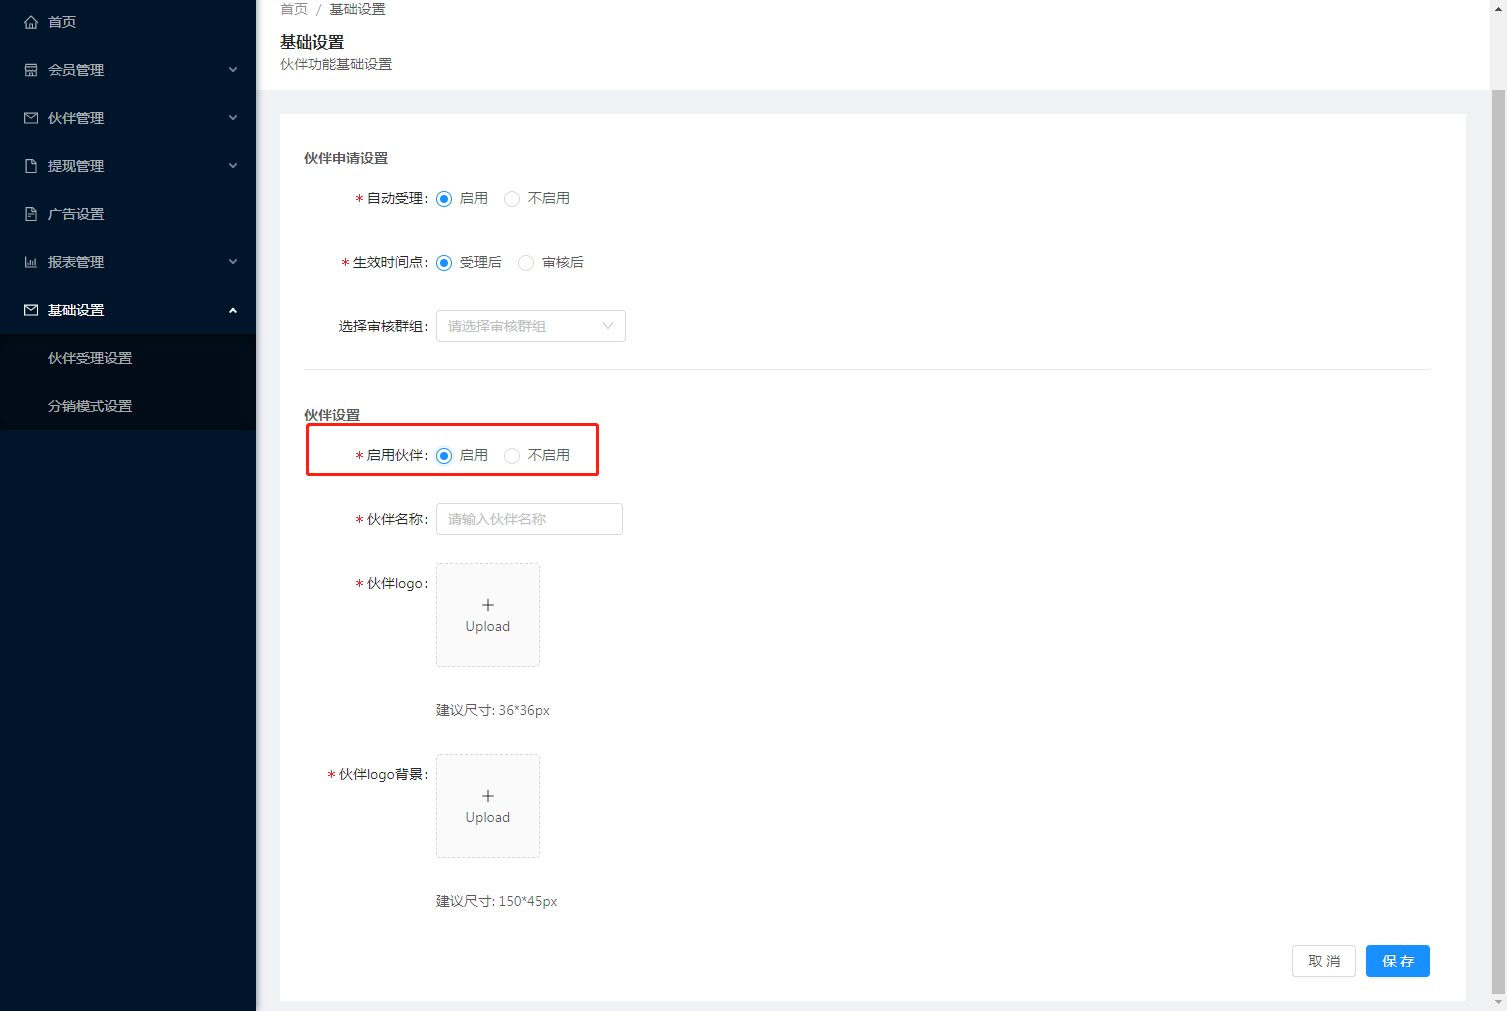This screenshot has width=1507, height=1011.
Task: Choose 受理后 for 生效时间点
Action: pyautogui.click(x=444, y=263)
